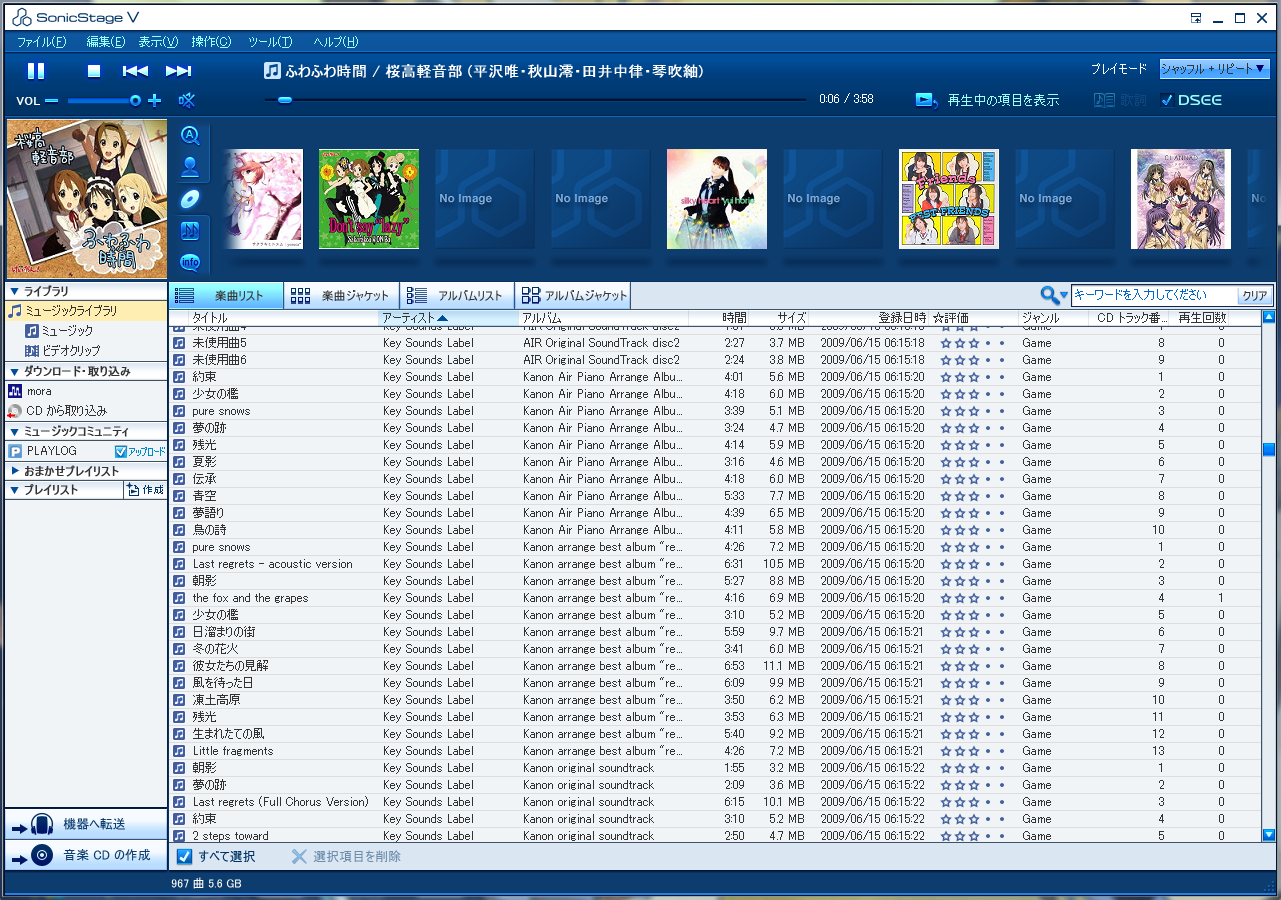
Task: Sort by the アーティスト column header
Action: (x=448, y=318)
